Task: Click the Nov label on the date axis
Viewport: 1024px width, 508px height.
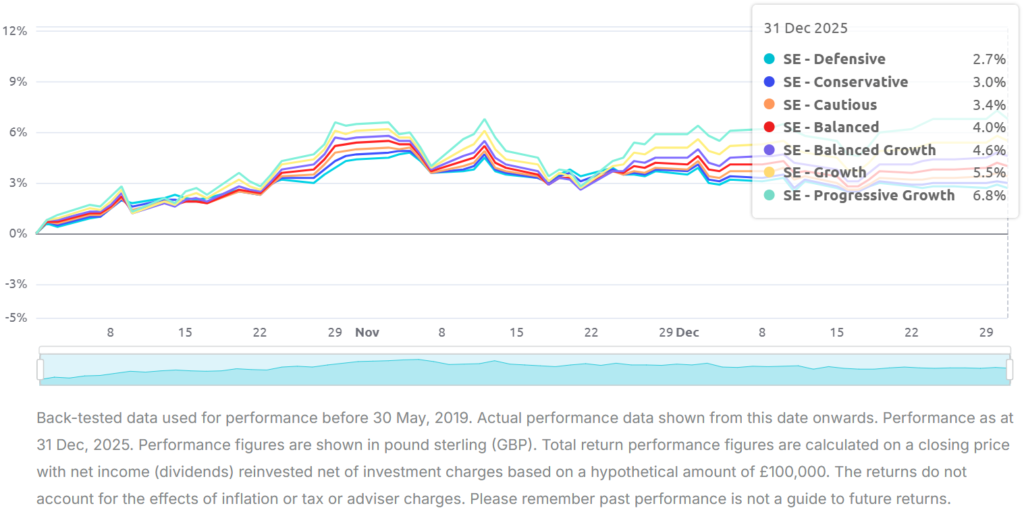Action: (367, 332)
